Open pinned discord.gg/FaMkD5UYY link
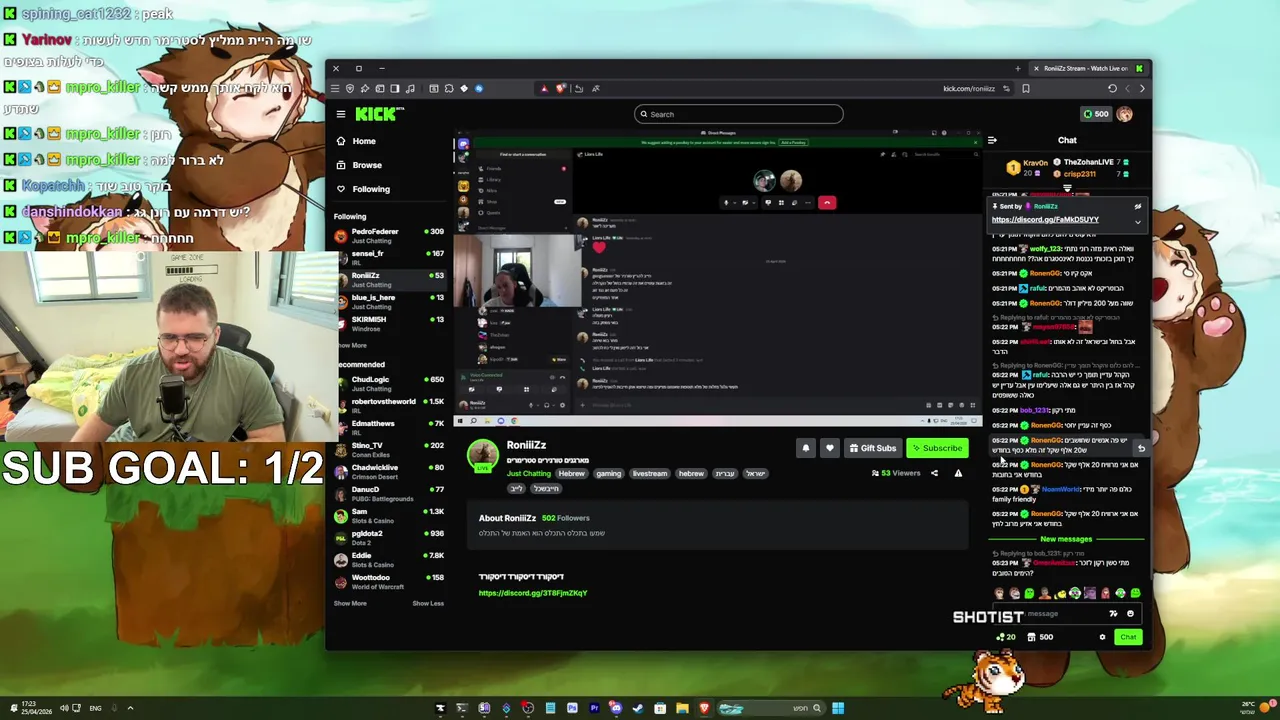Viewport: 1280px width, 720px height. tap(1045, 220)
